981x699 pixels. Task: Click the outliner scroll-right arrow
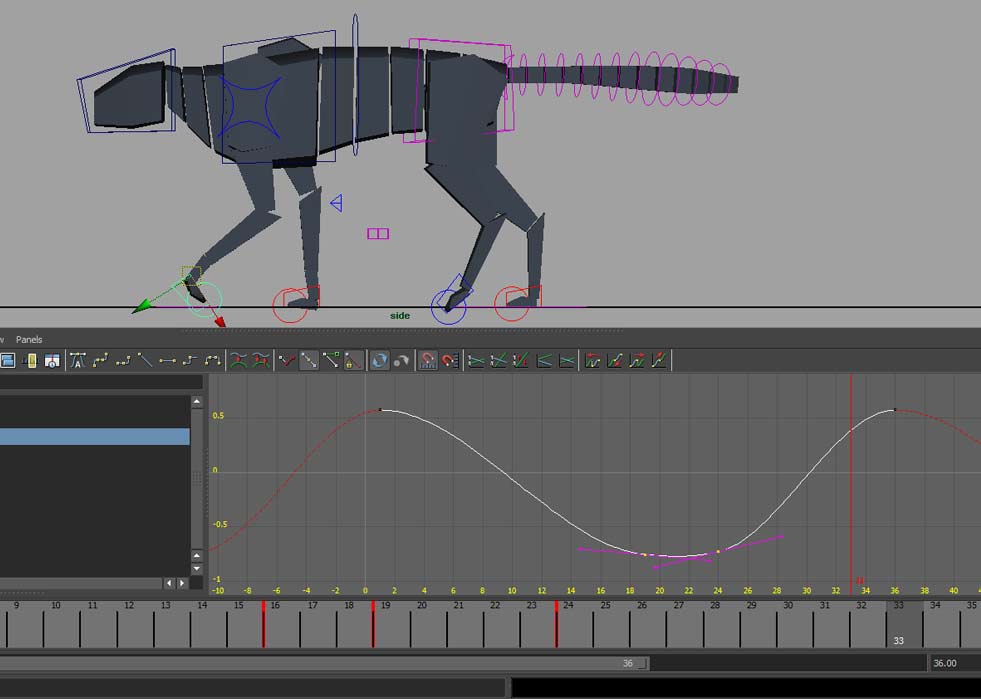[x=182, y=583]
